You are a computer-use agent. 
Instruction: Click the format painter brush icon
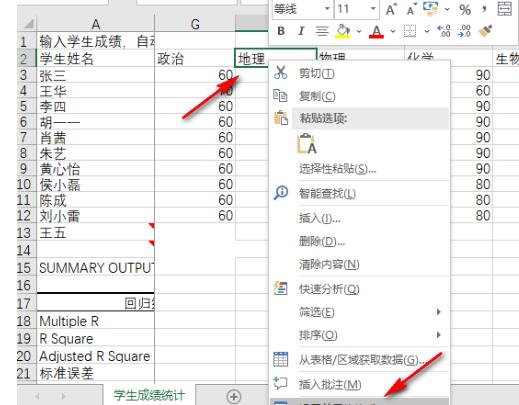485,31
